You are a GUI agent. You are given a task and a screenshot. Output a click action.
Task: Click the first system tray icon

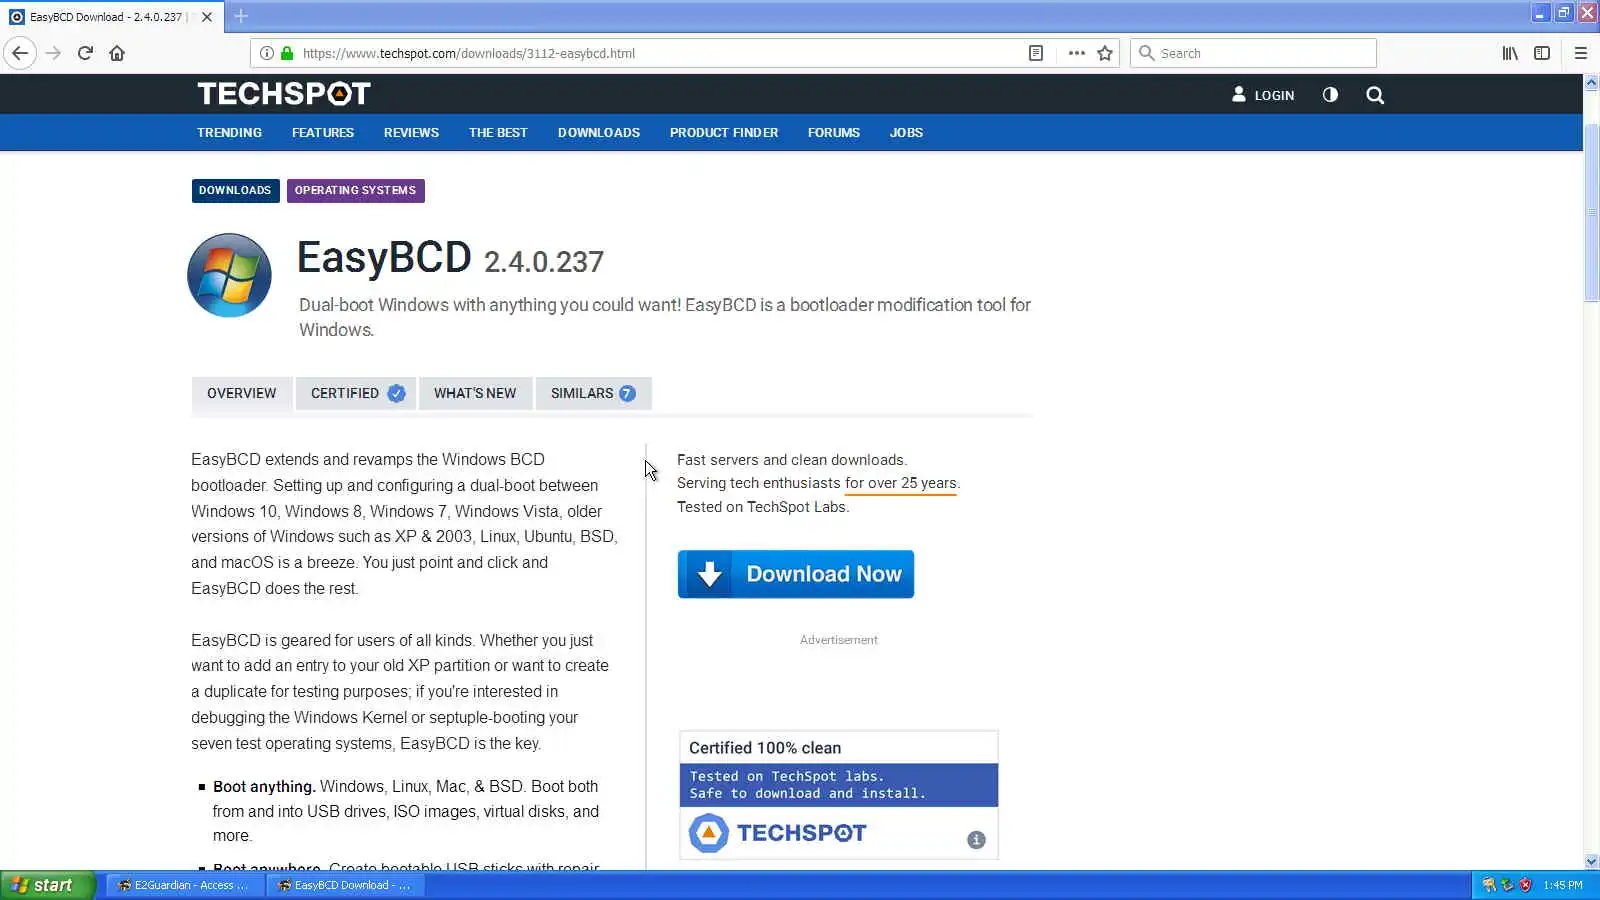[x=1489, y=885]
